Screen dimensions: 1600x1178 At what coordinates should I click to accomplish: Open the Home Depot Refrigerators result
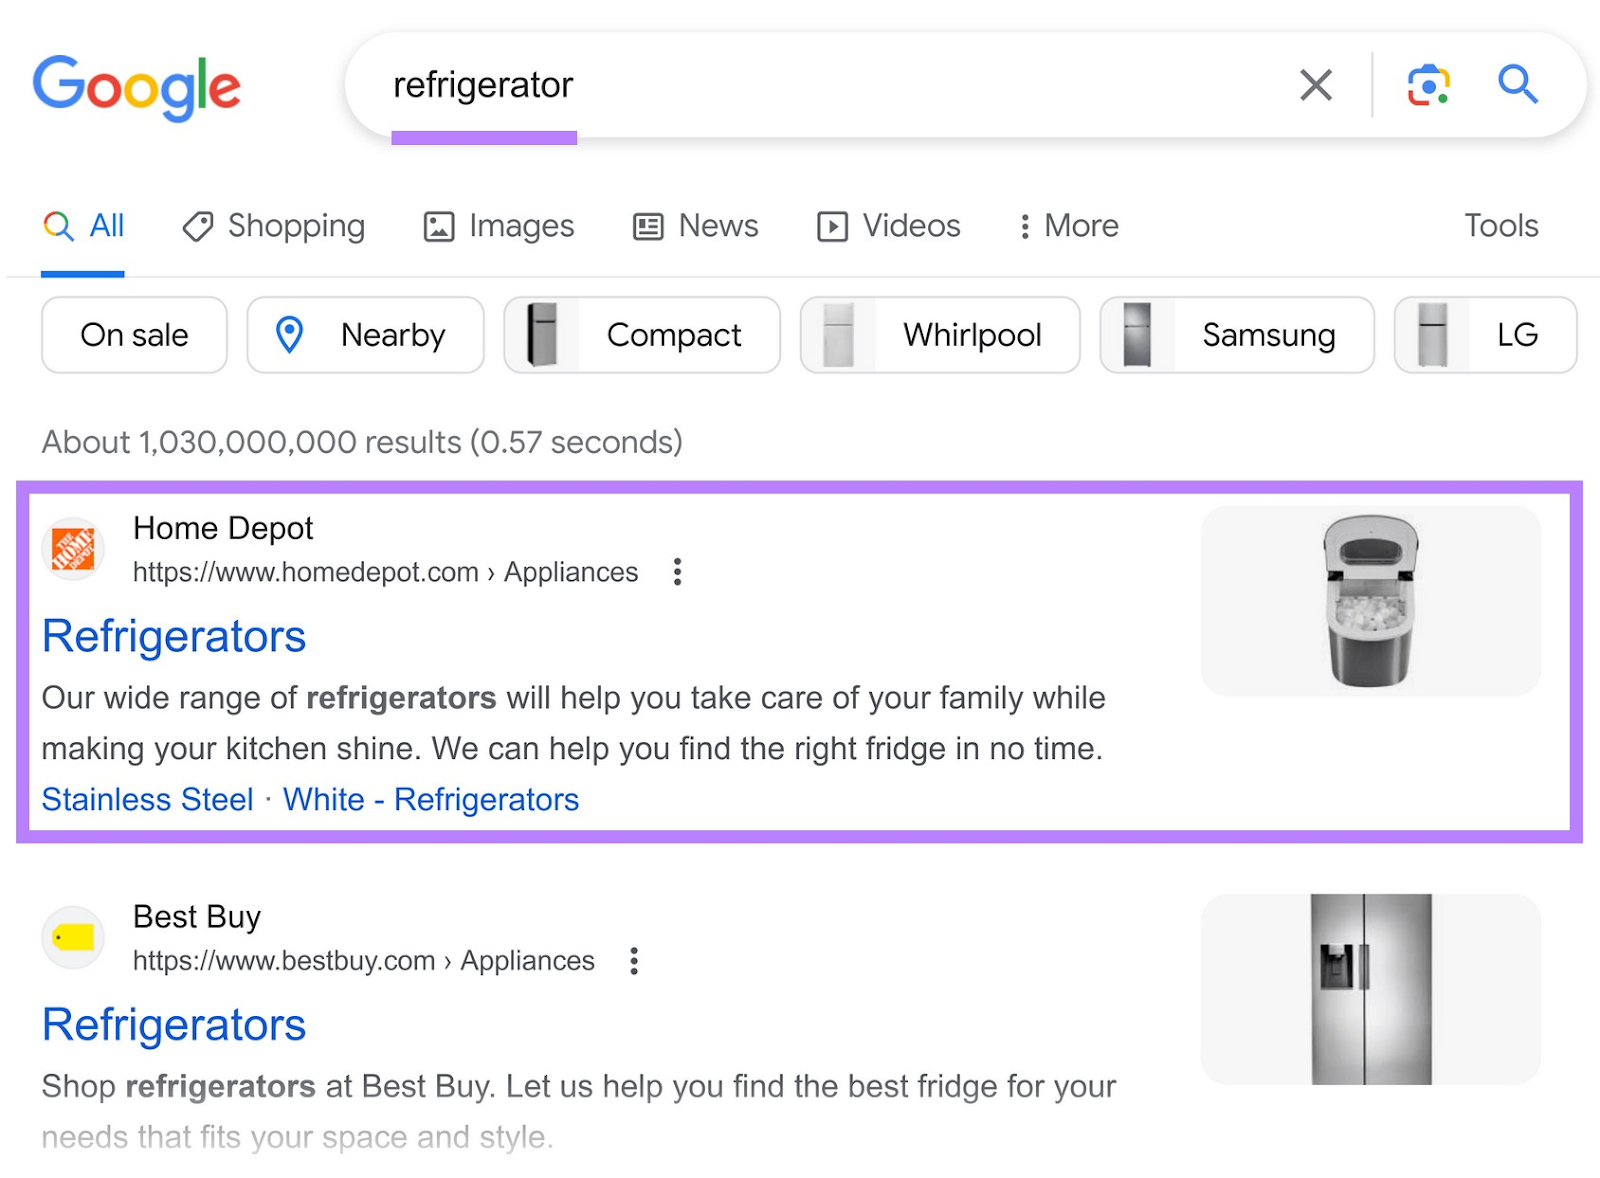click(173, 636)
